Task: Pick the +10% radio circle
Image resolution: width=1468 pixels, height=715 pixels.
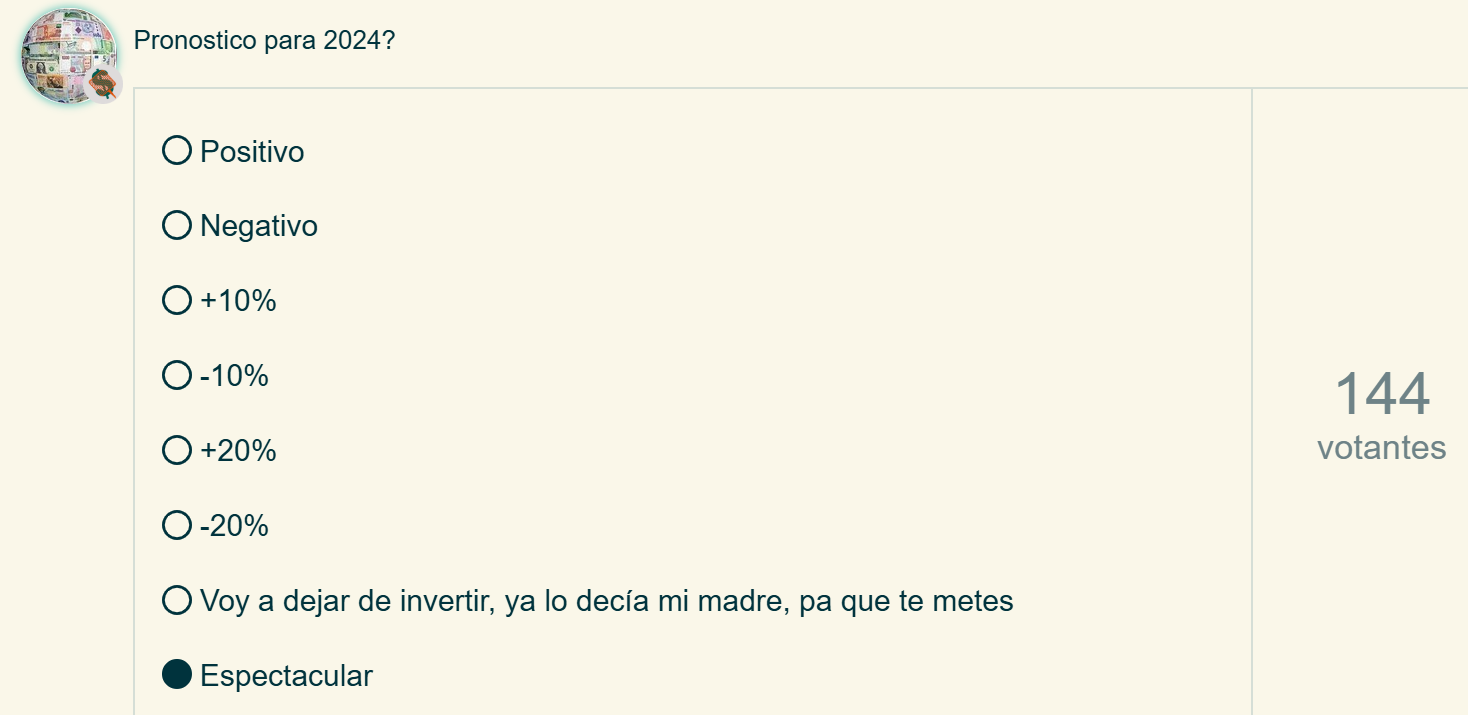Action: point(177,300)
